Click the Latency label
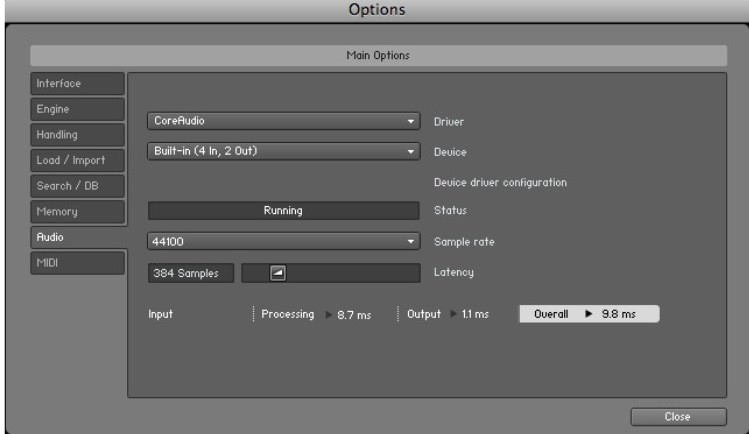 point(454,272)
